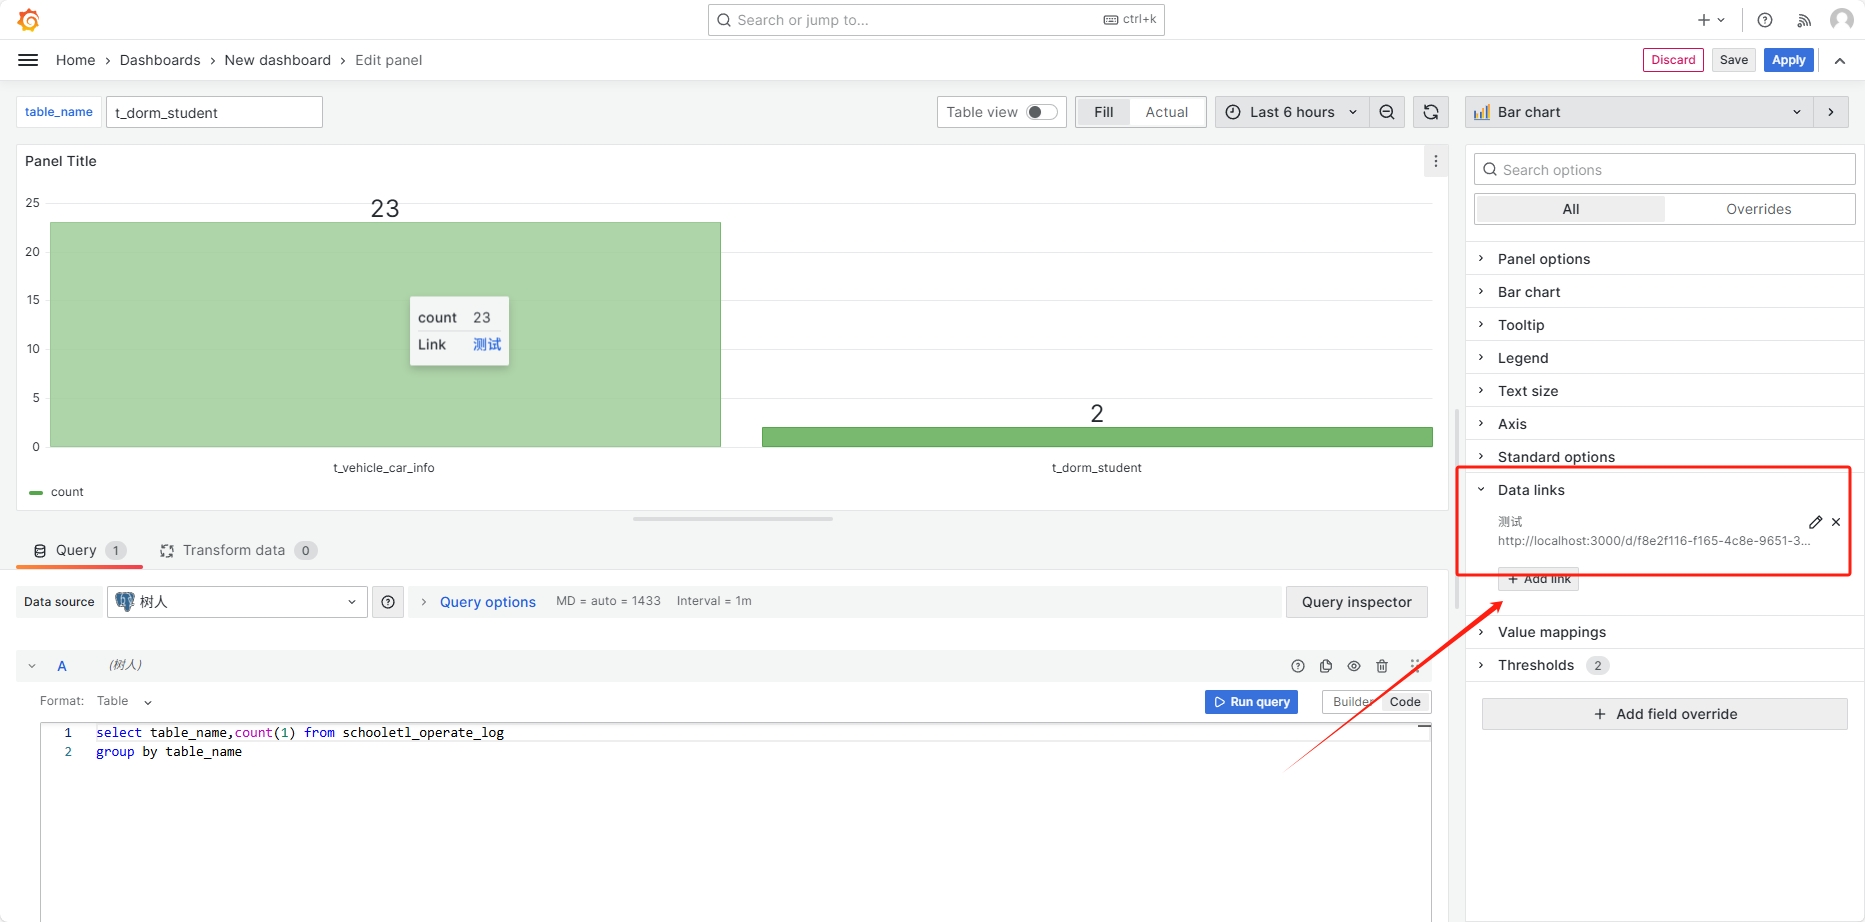Select the Overrides tab
This screenshot has width=1865, height=922.
1758,209
